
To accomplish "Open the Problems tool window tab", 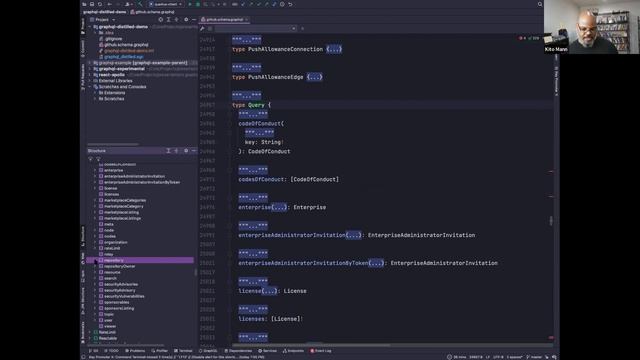I will pyautogui.click(x=135, y=351).
